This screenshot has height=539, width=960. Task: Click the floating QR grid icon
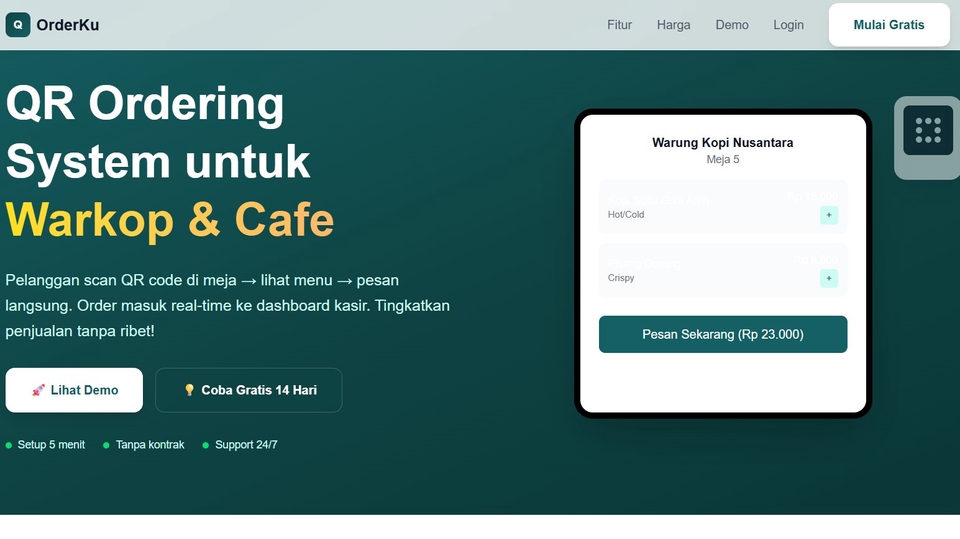tap(928, 130)
